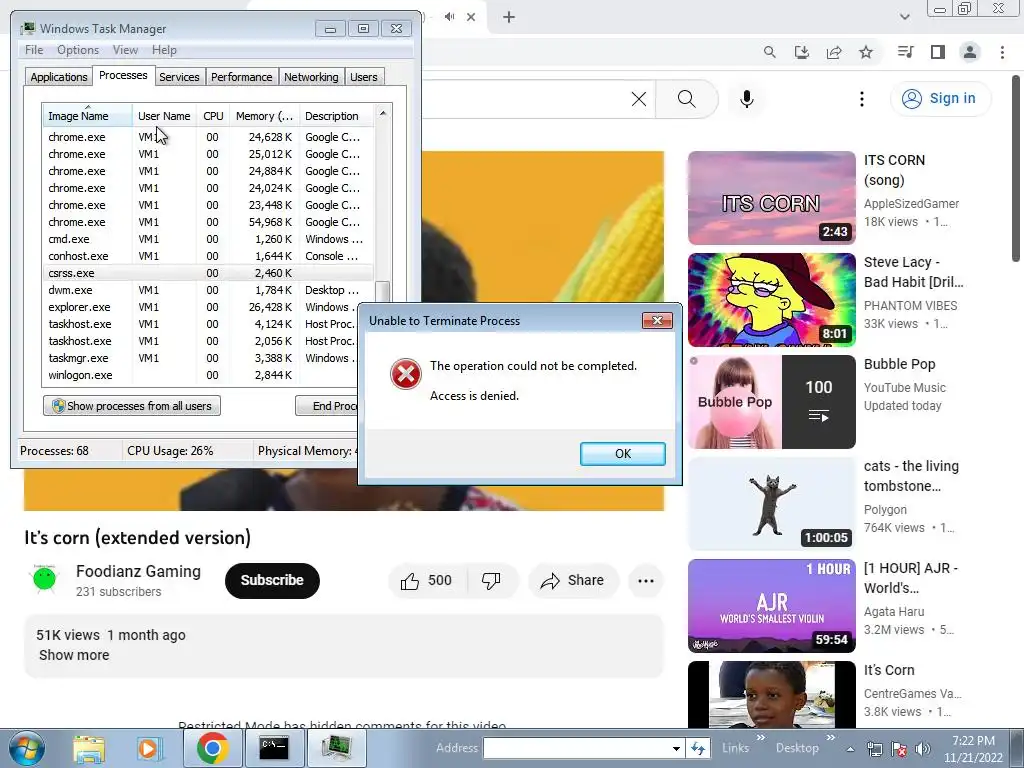Screen dimensions: 1024x768
Task: Expand the taskbar Address dropdown arrow
Action: 676,748
